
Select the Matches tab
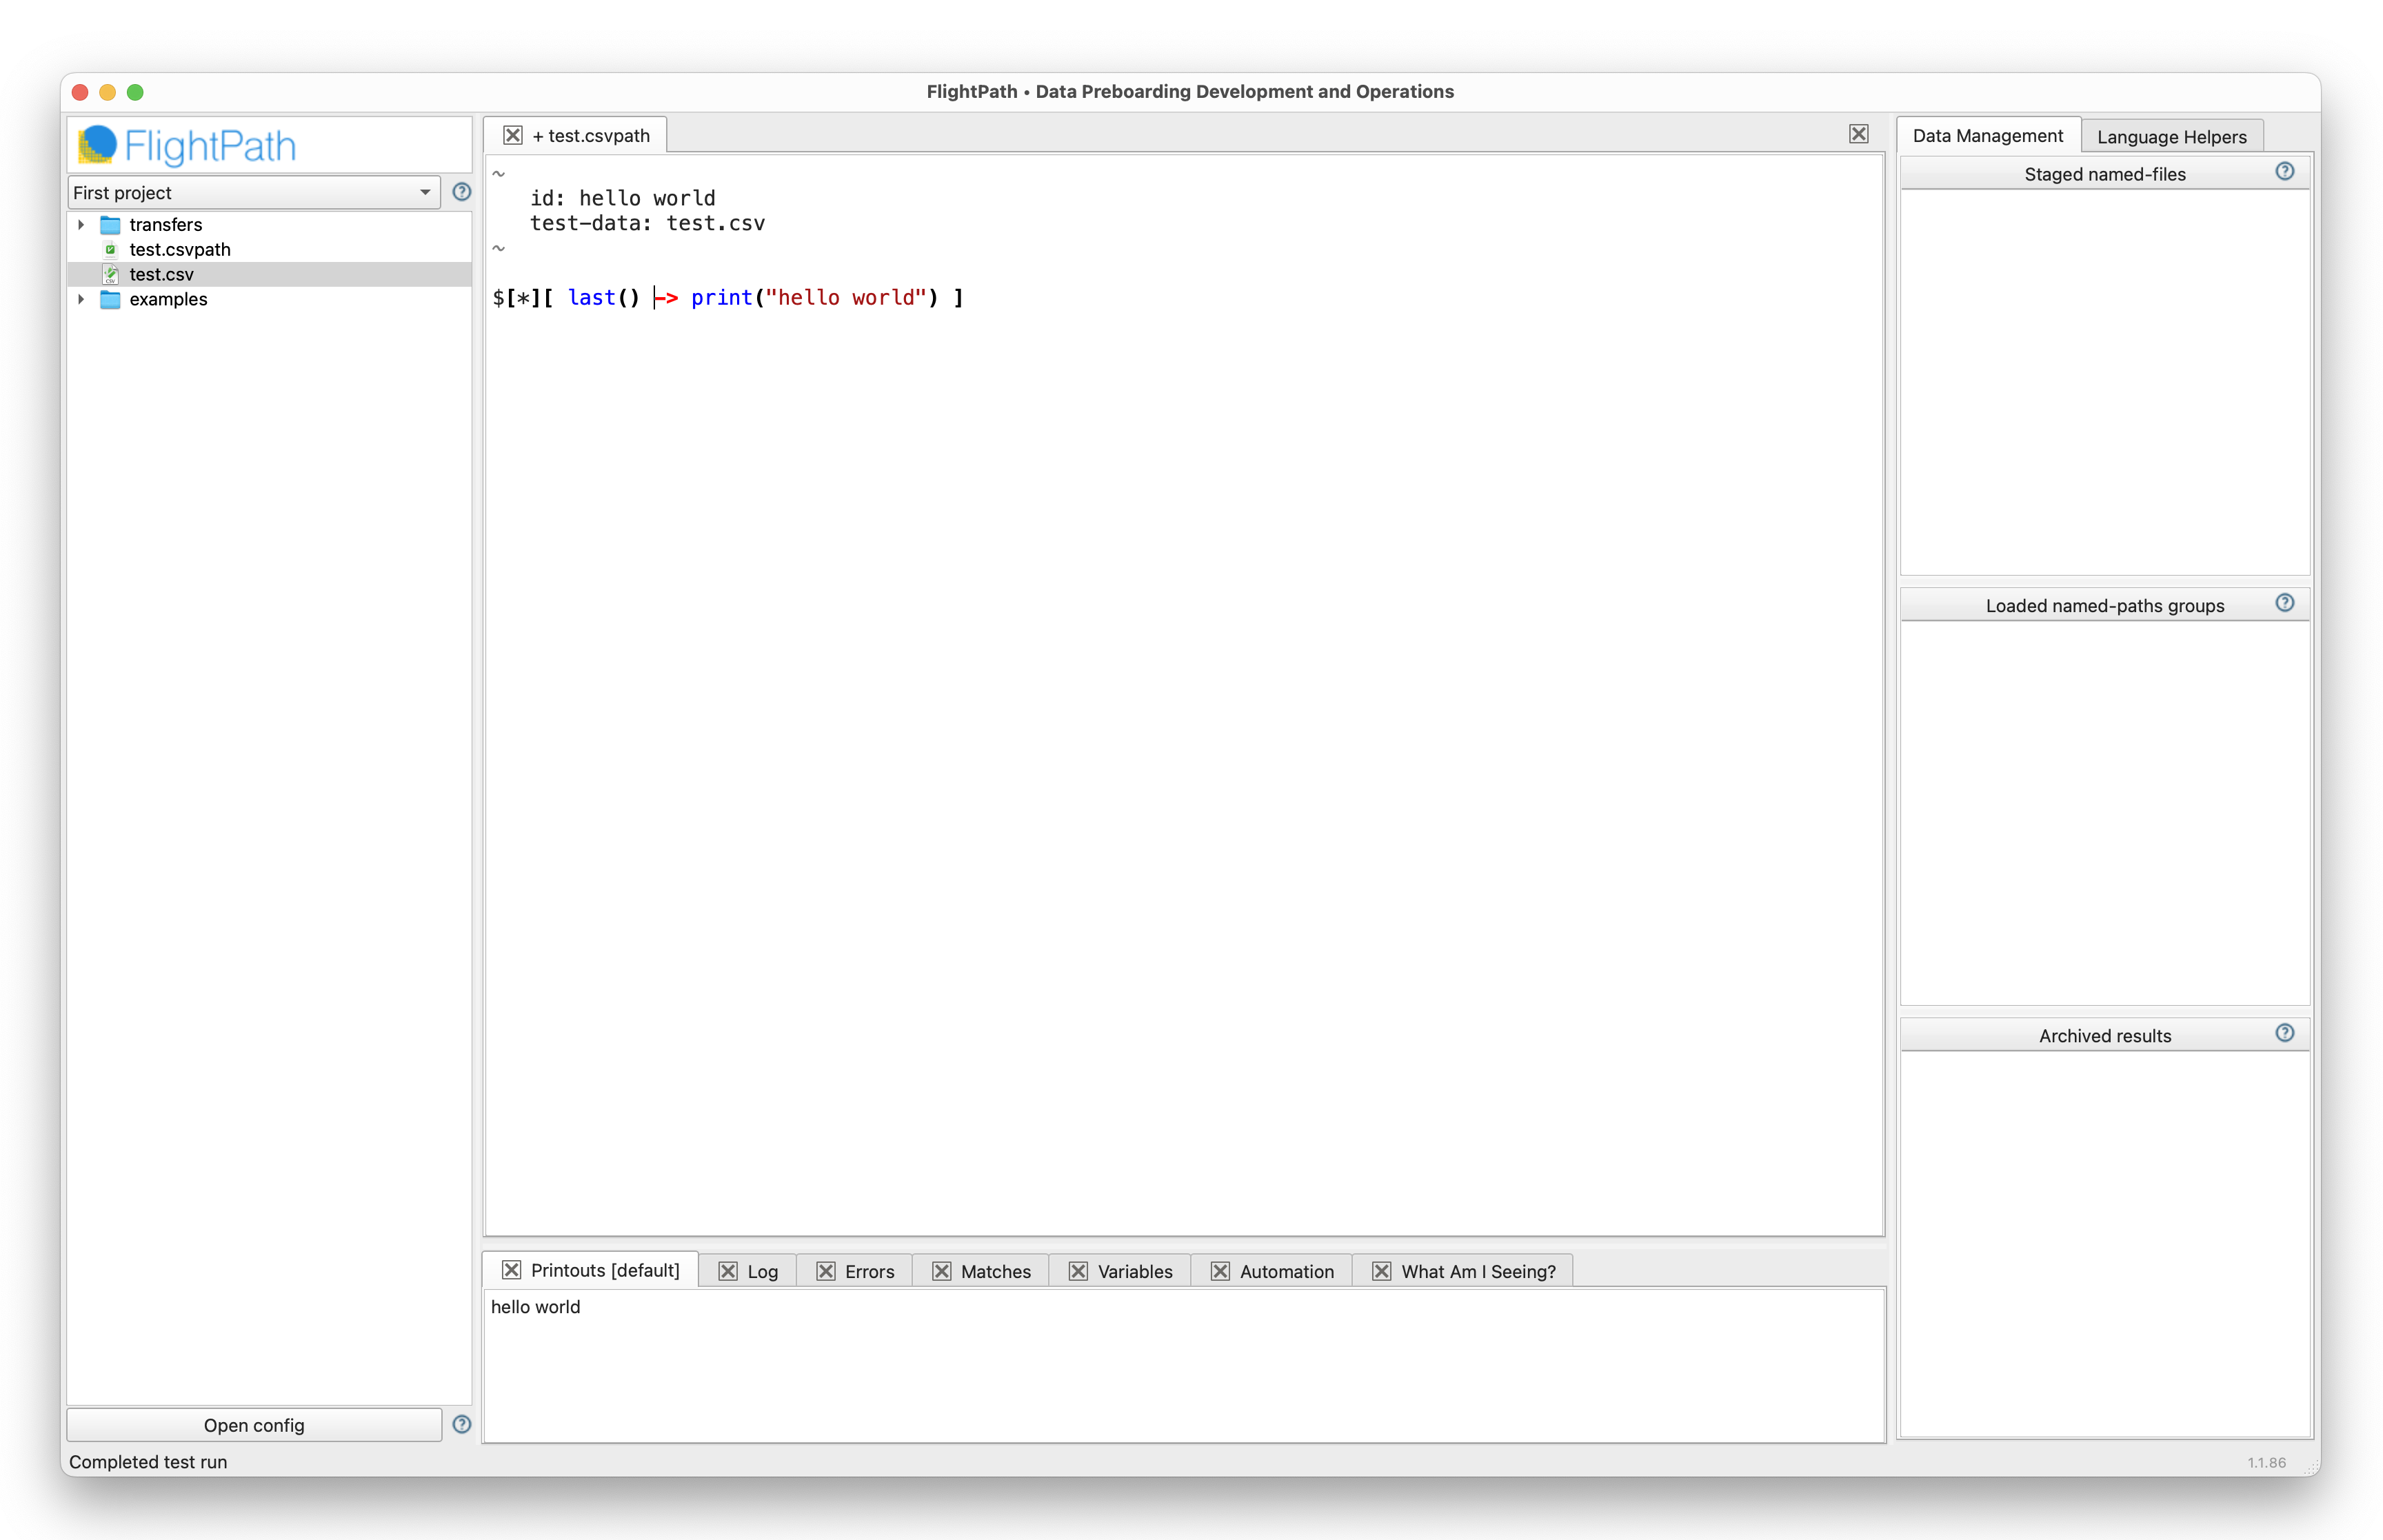point(995,1271)
